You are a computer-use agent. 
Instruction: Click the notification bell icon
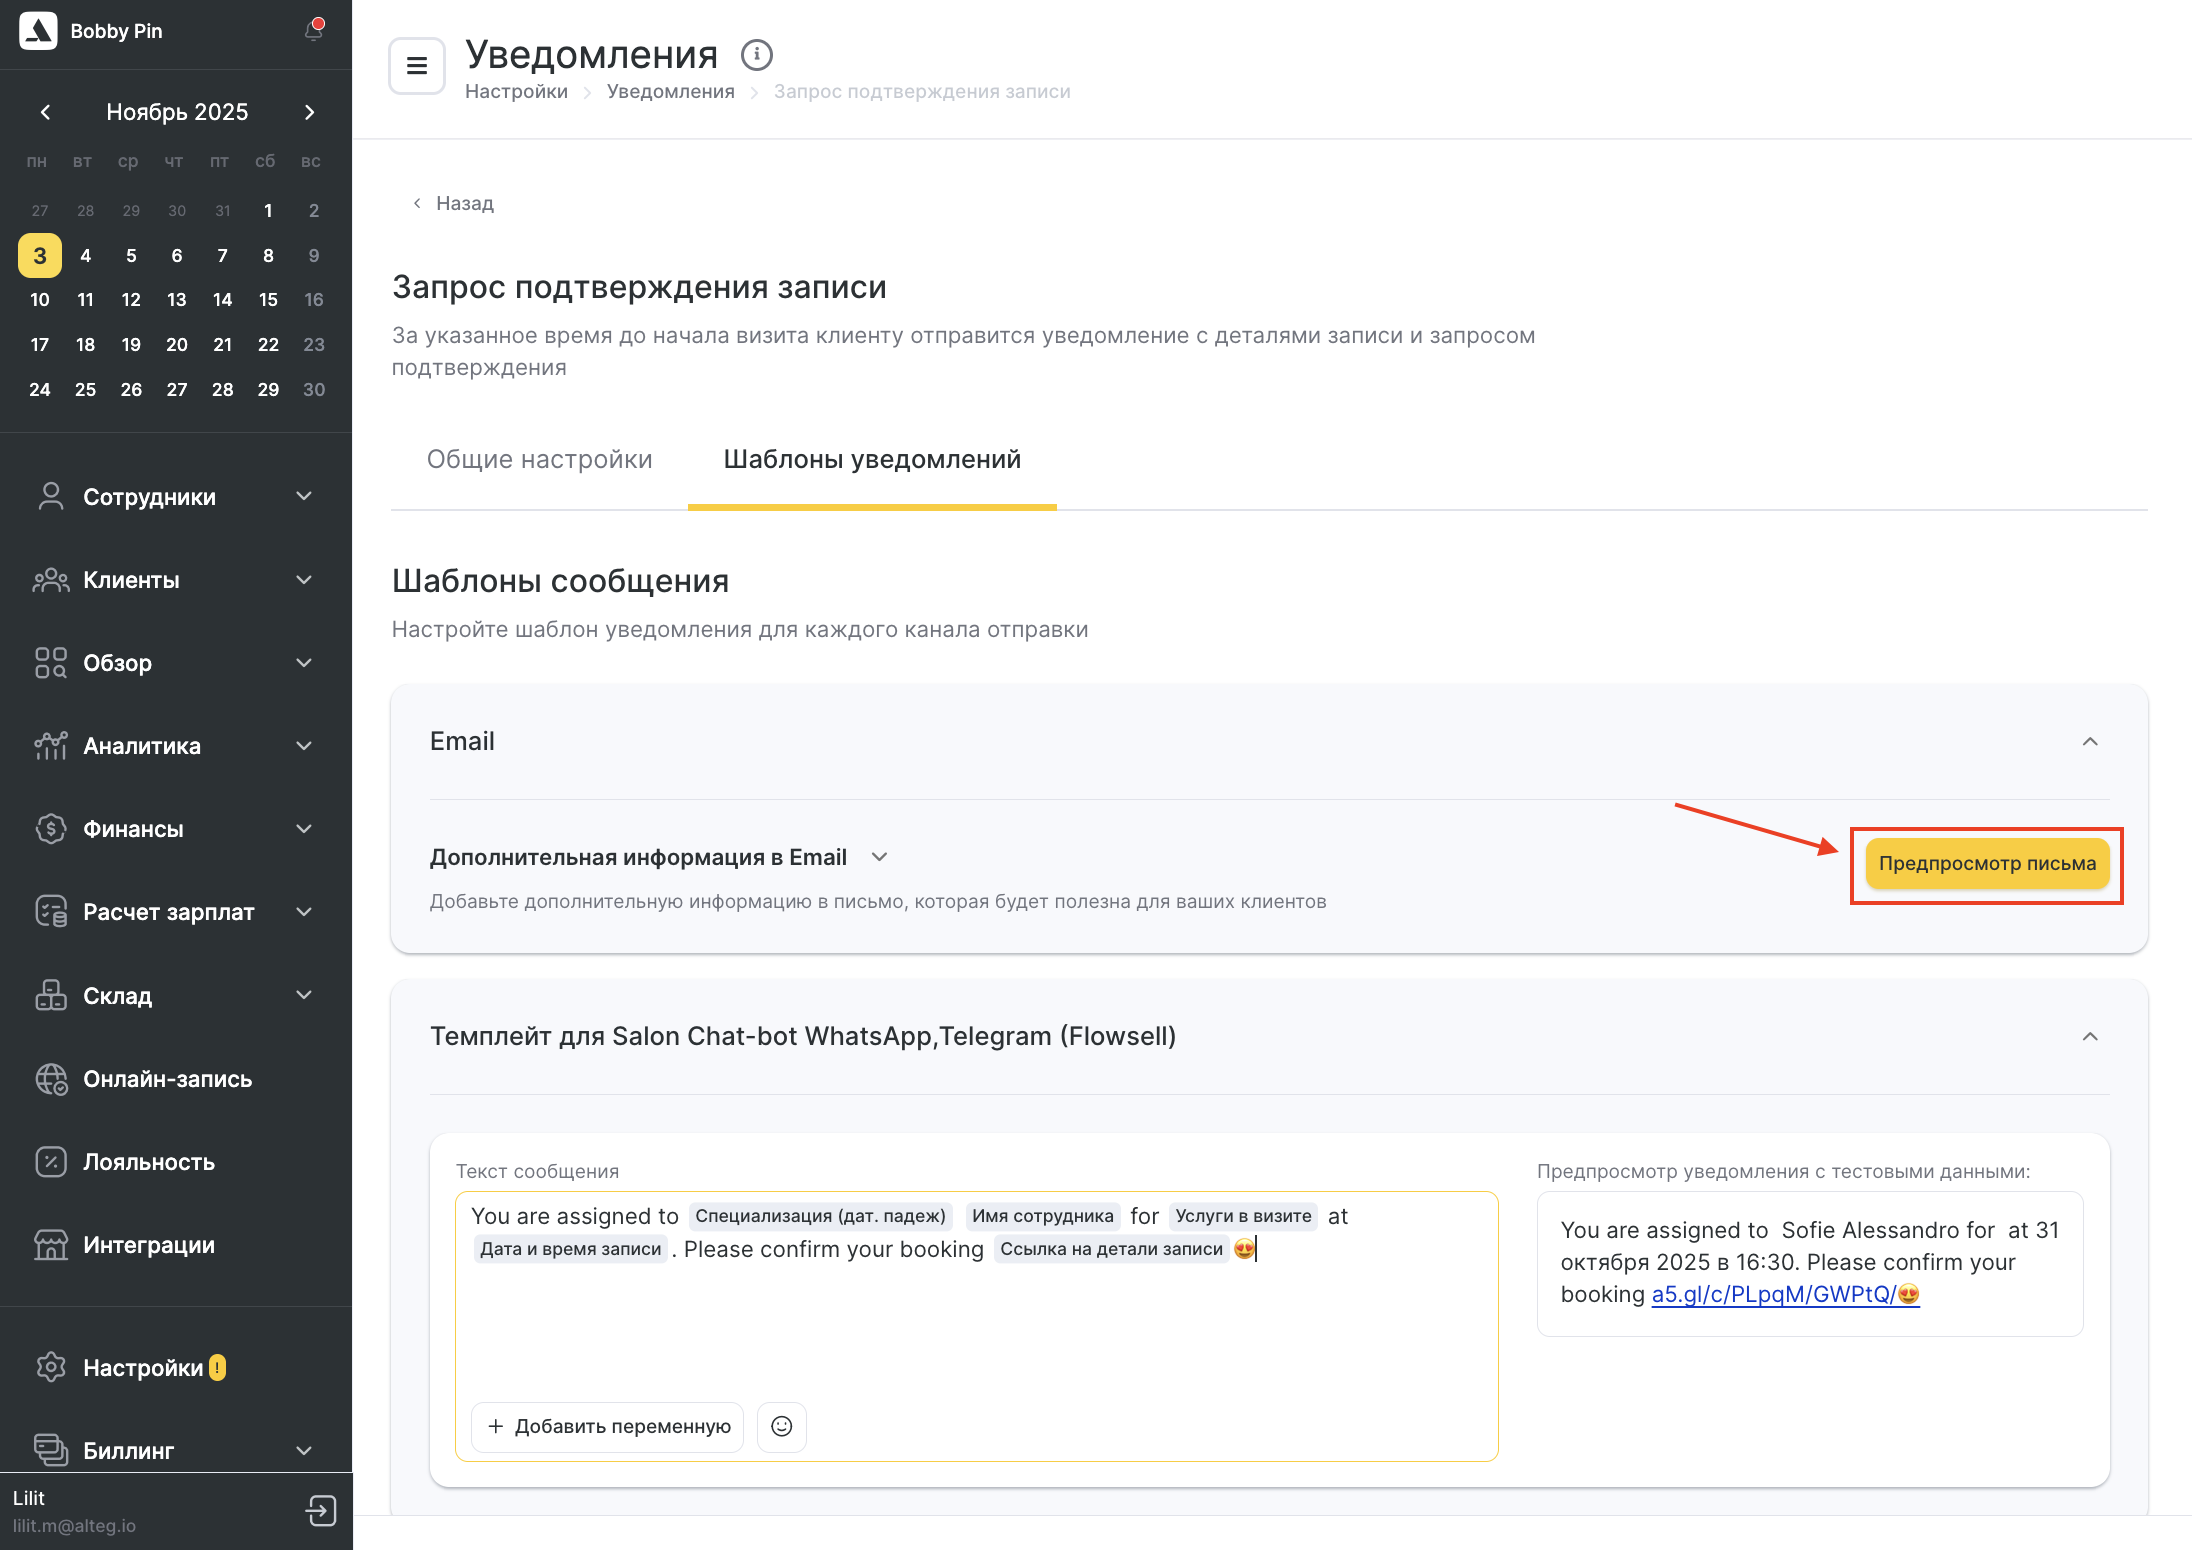pyautogui.click(x=314, y=31)
